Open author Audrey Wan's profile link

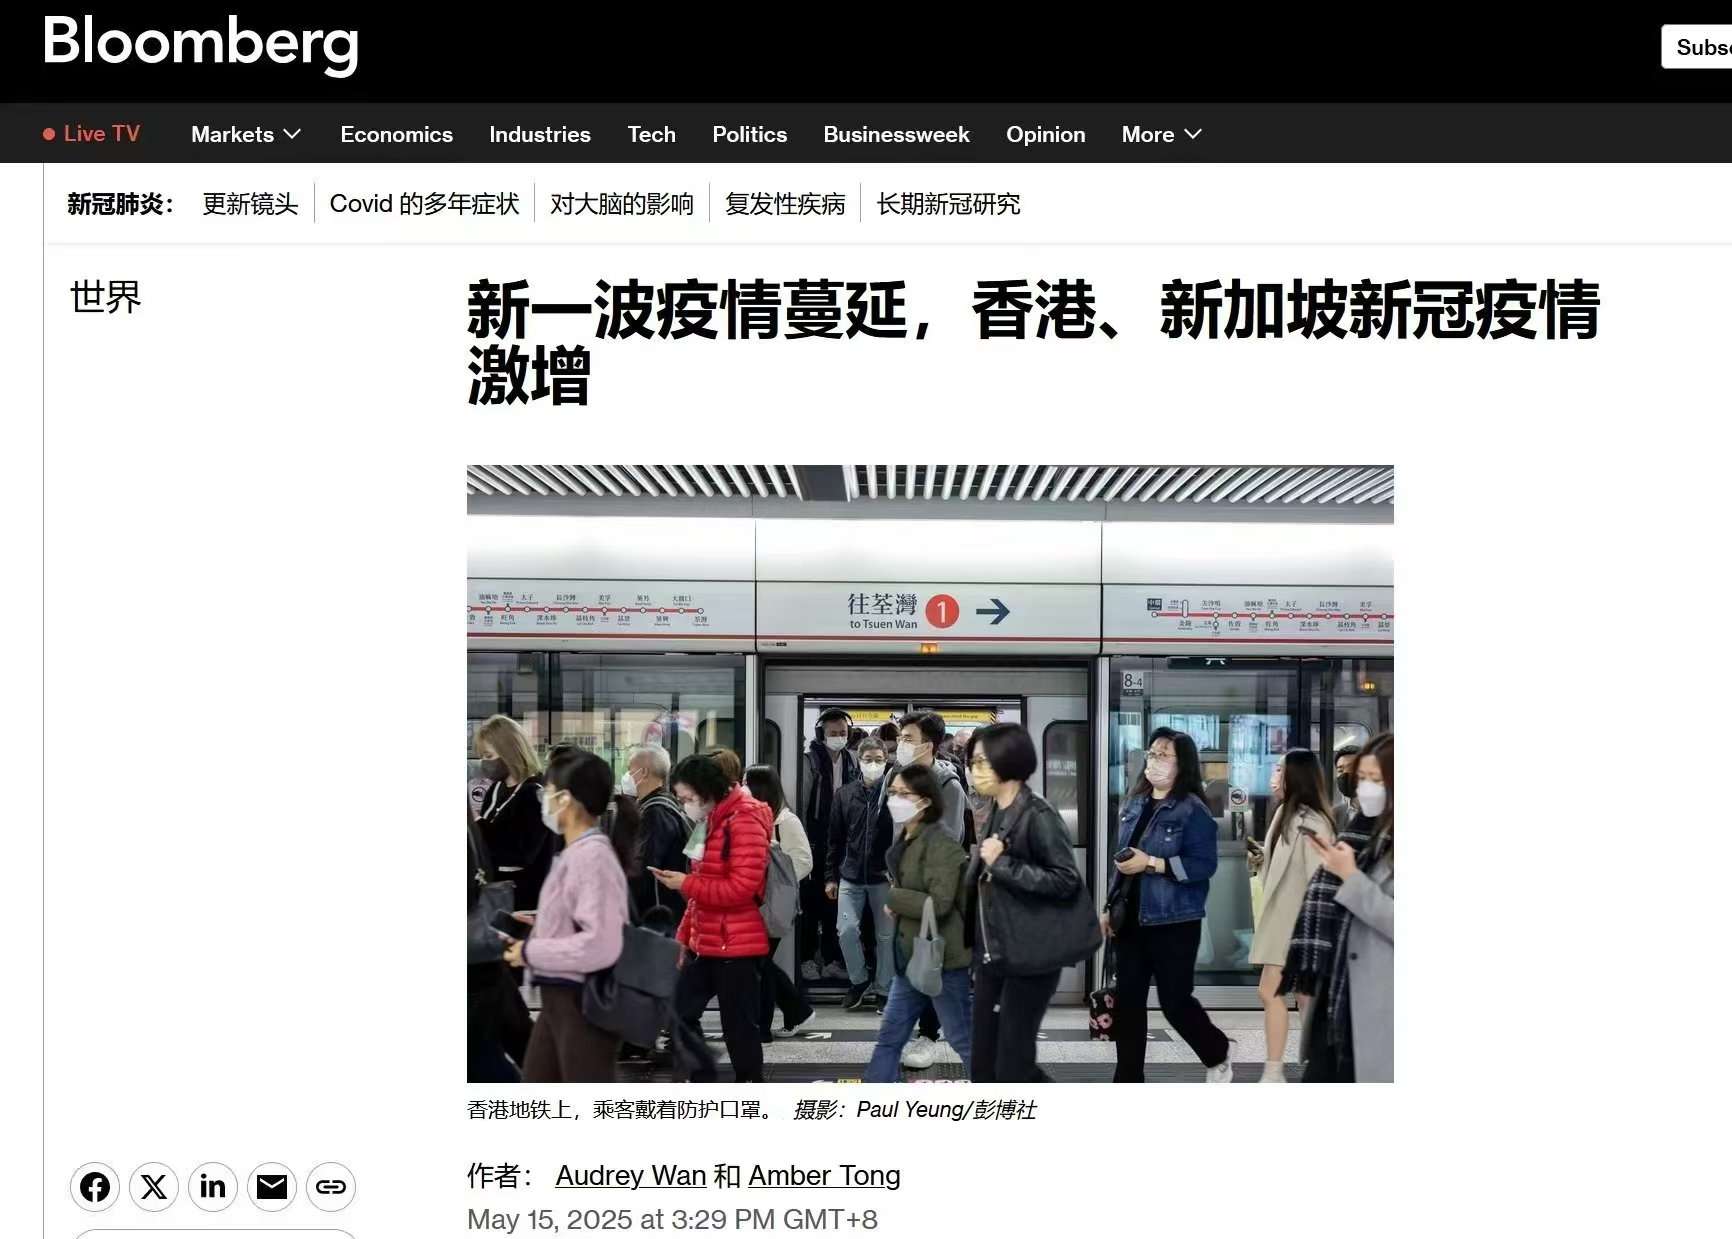(x=631, y=1176)
